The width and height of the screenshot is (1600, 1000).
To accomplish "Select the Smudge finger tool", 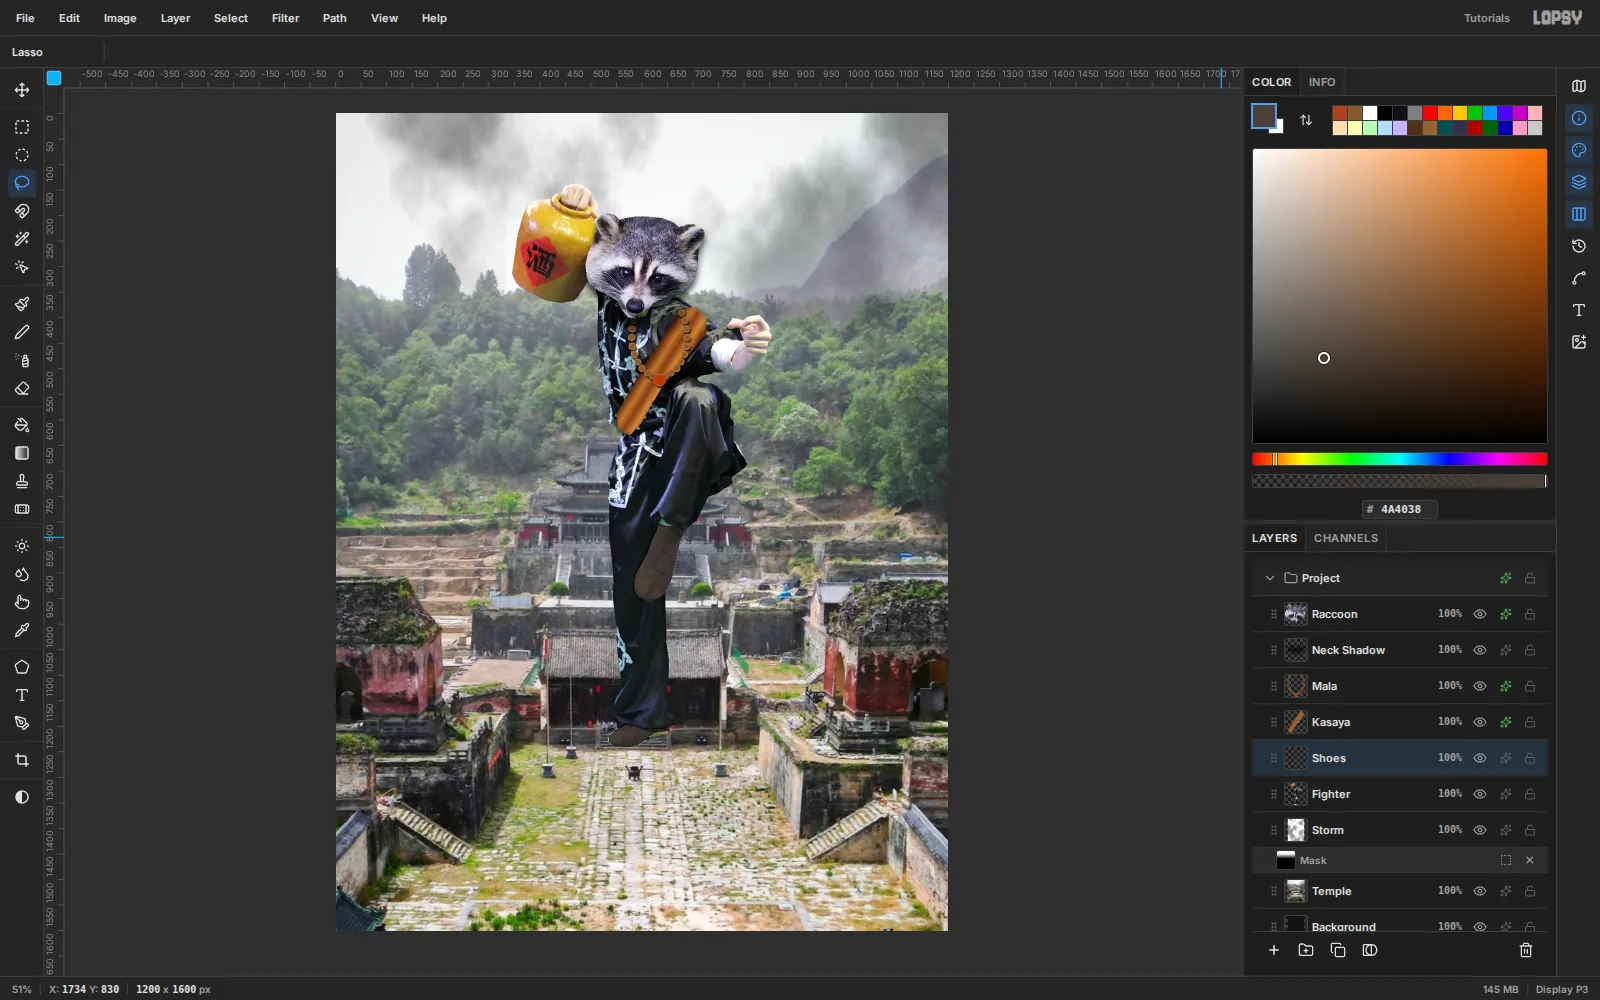I will point(22,602).
